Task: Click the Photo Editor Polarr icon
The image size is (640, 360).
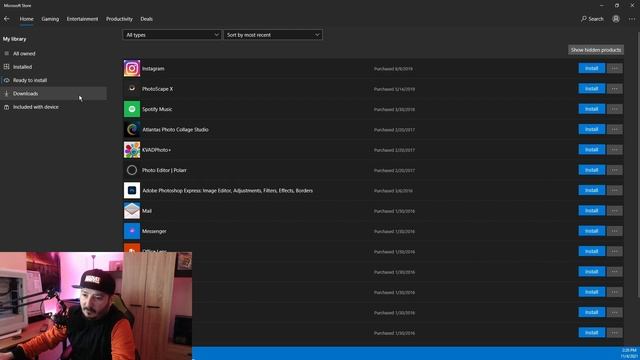Action: [x=132, y=170]
